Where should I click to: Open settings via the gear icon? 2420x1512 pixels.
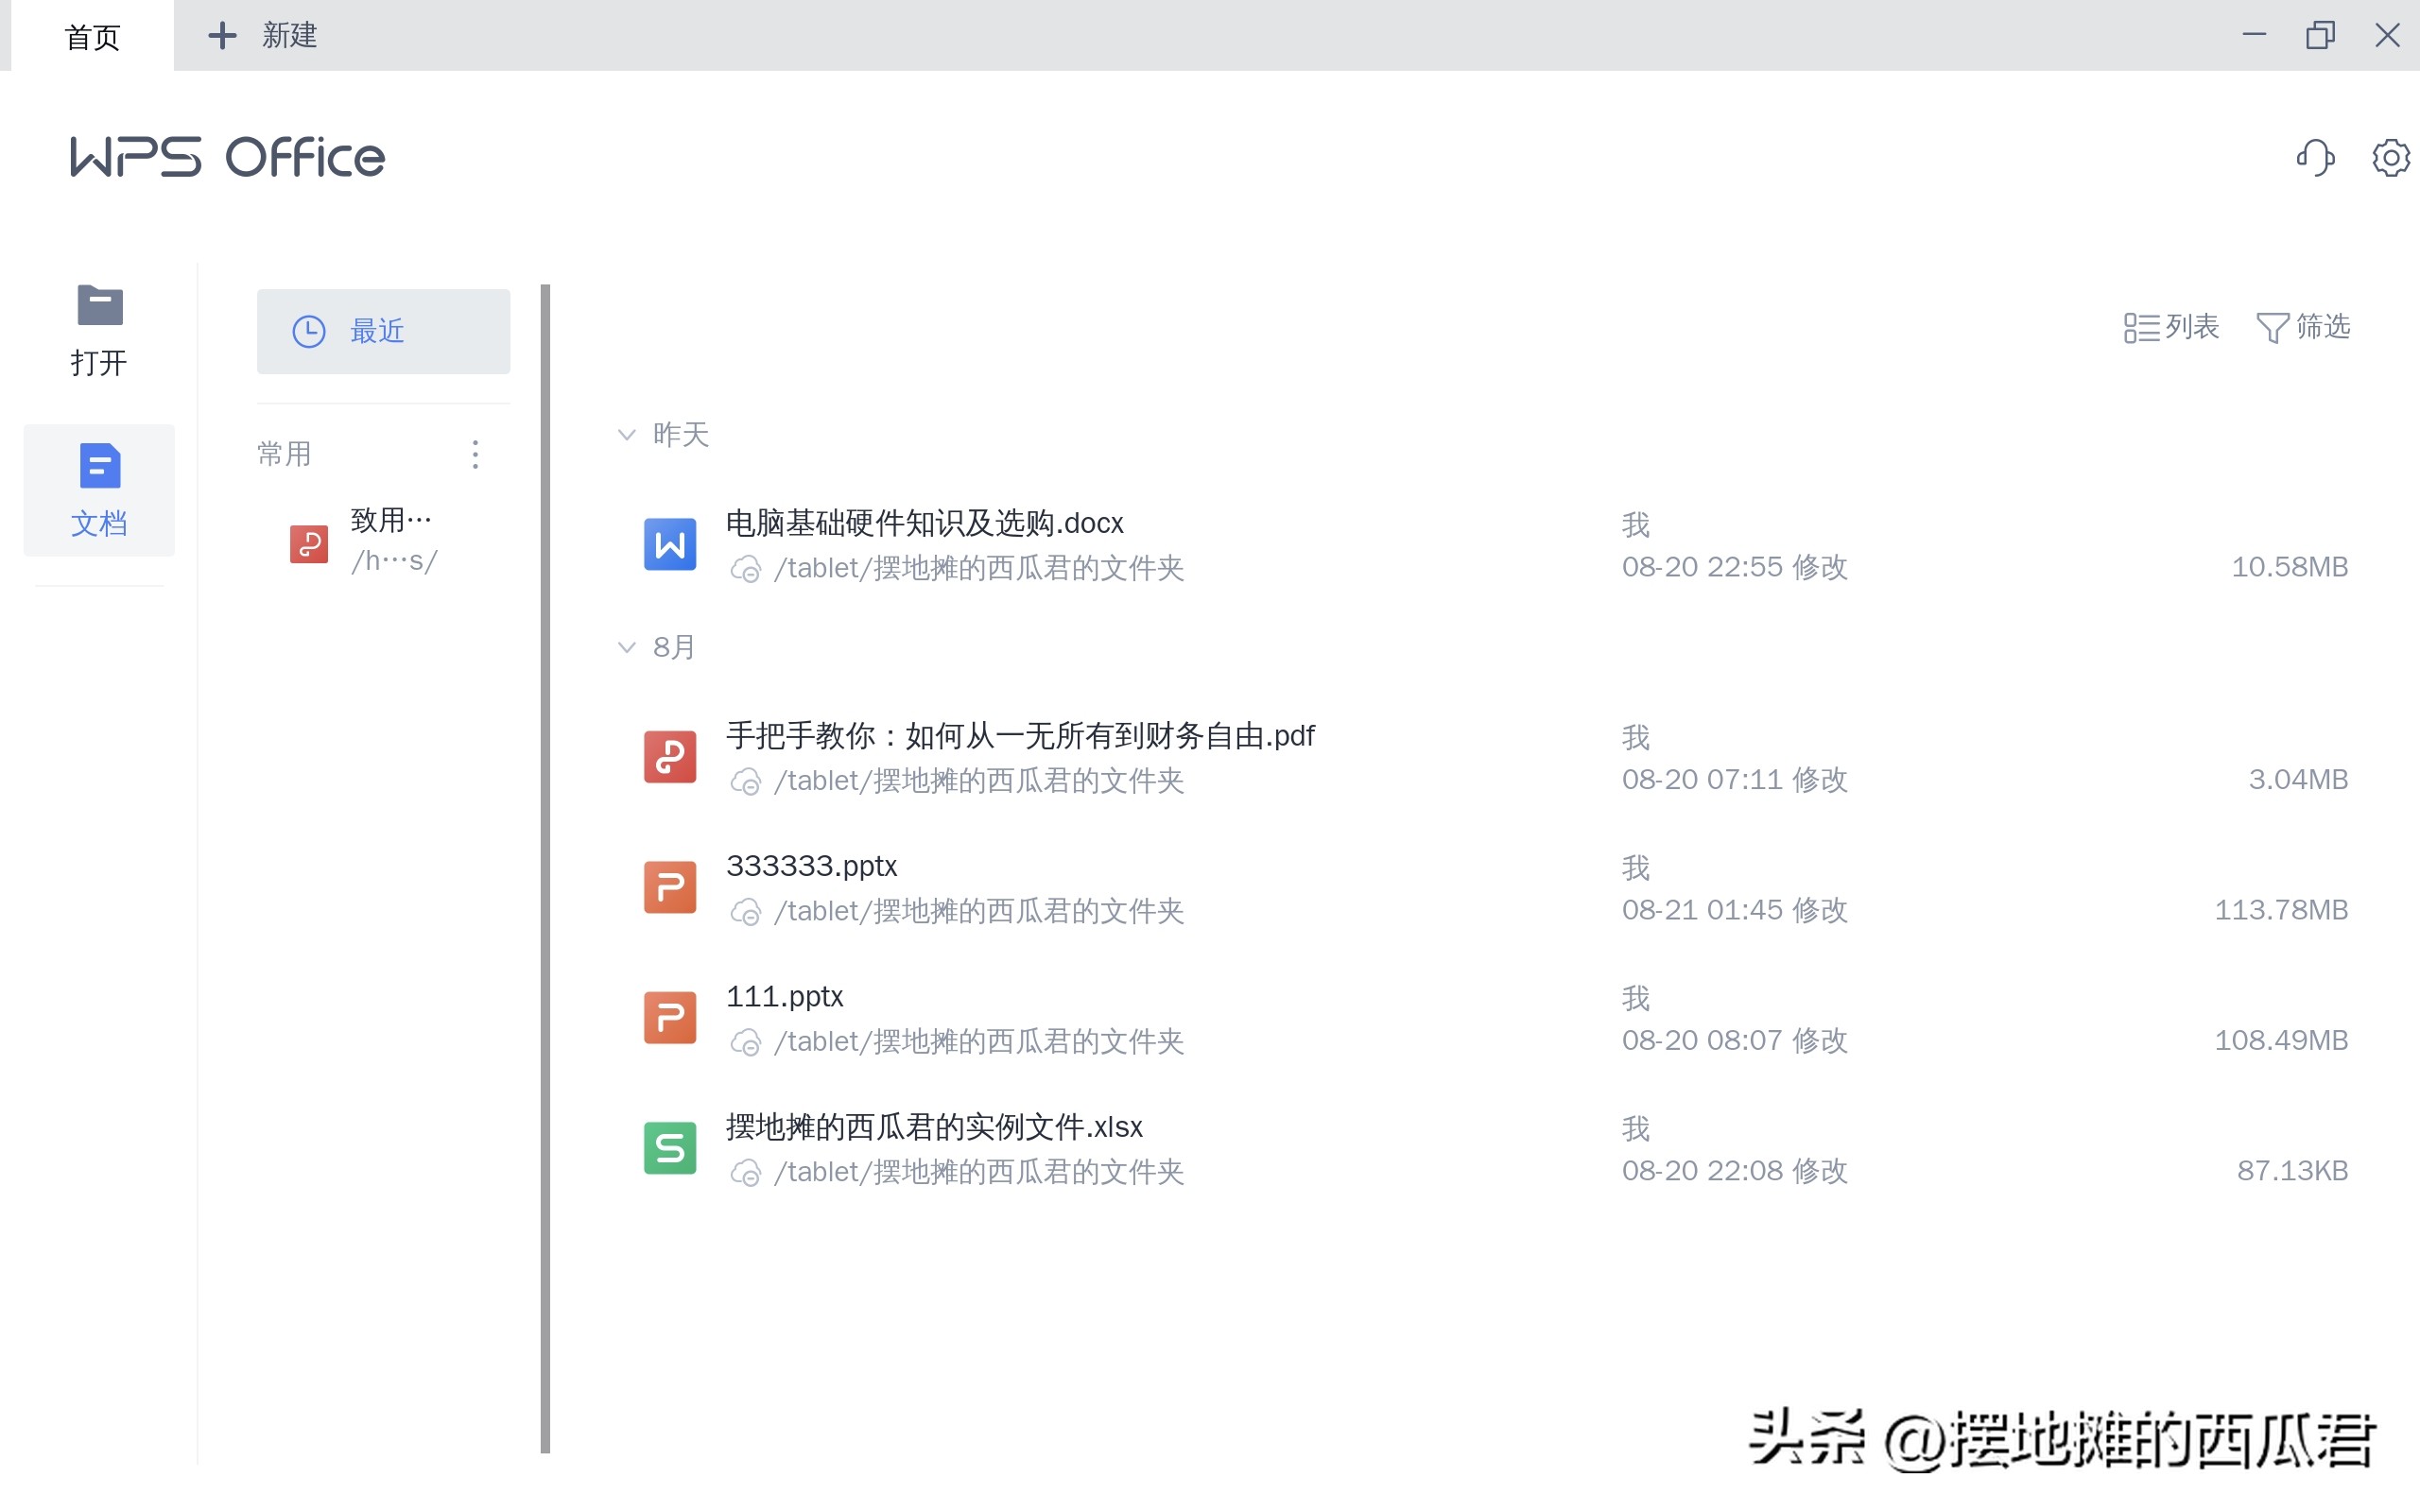coord(2391,157)
